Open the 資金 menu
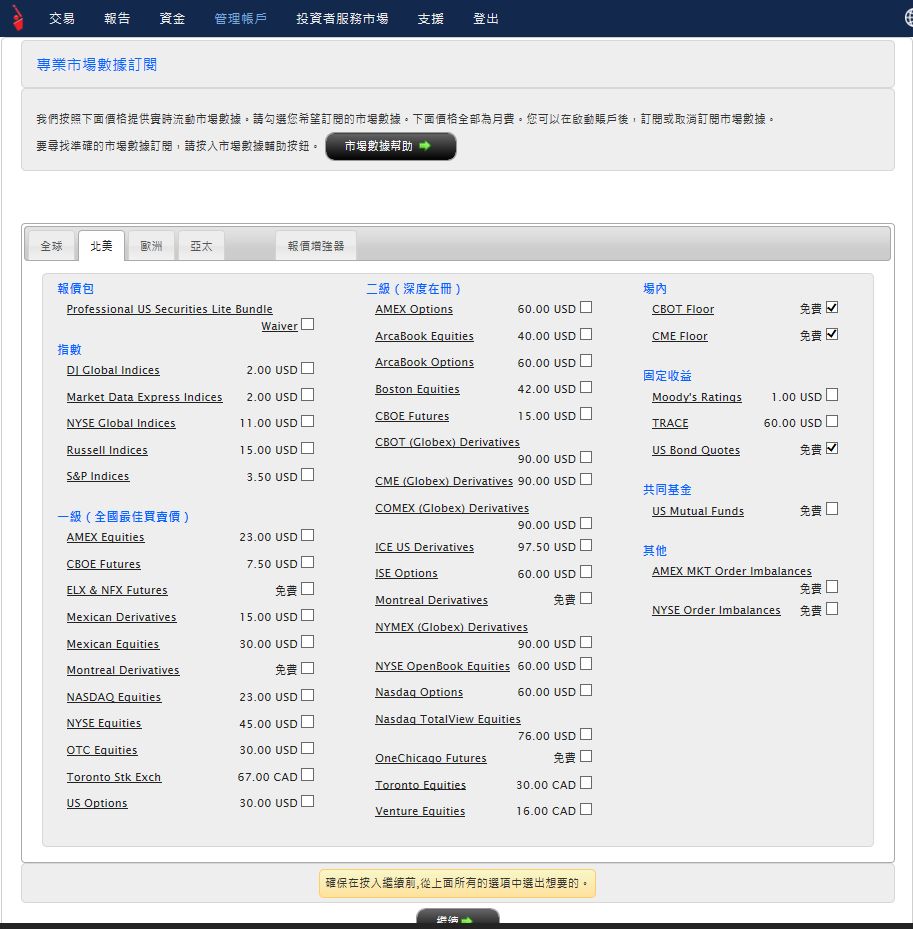This screenshot has height=929, width=913. pos(172,18)
